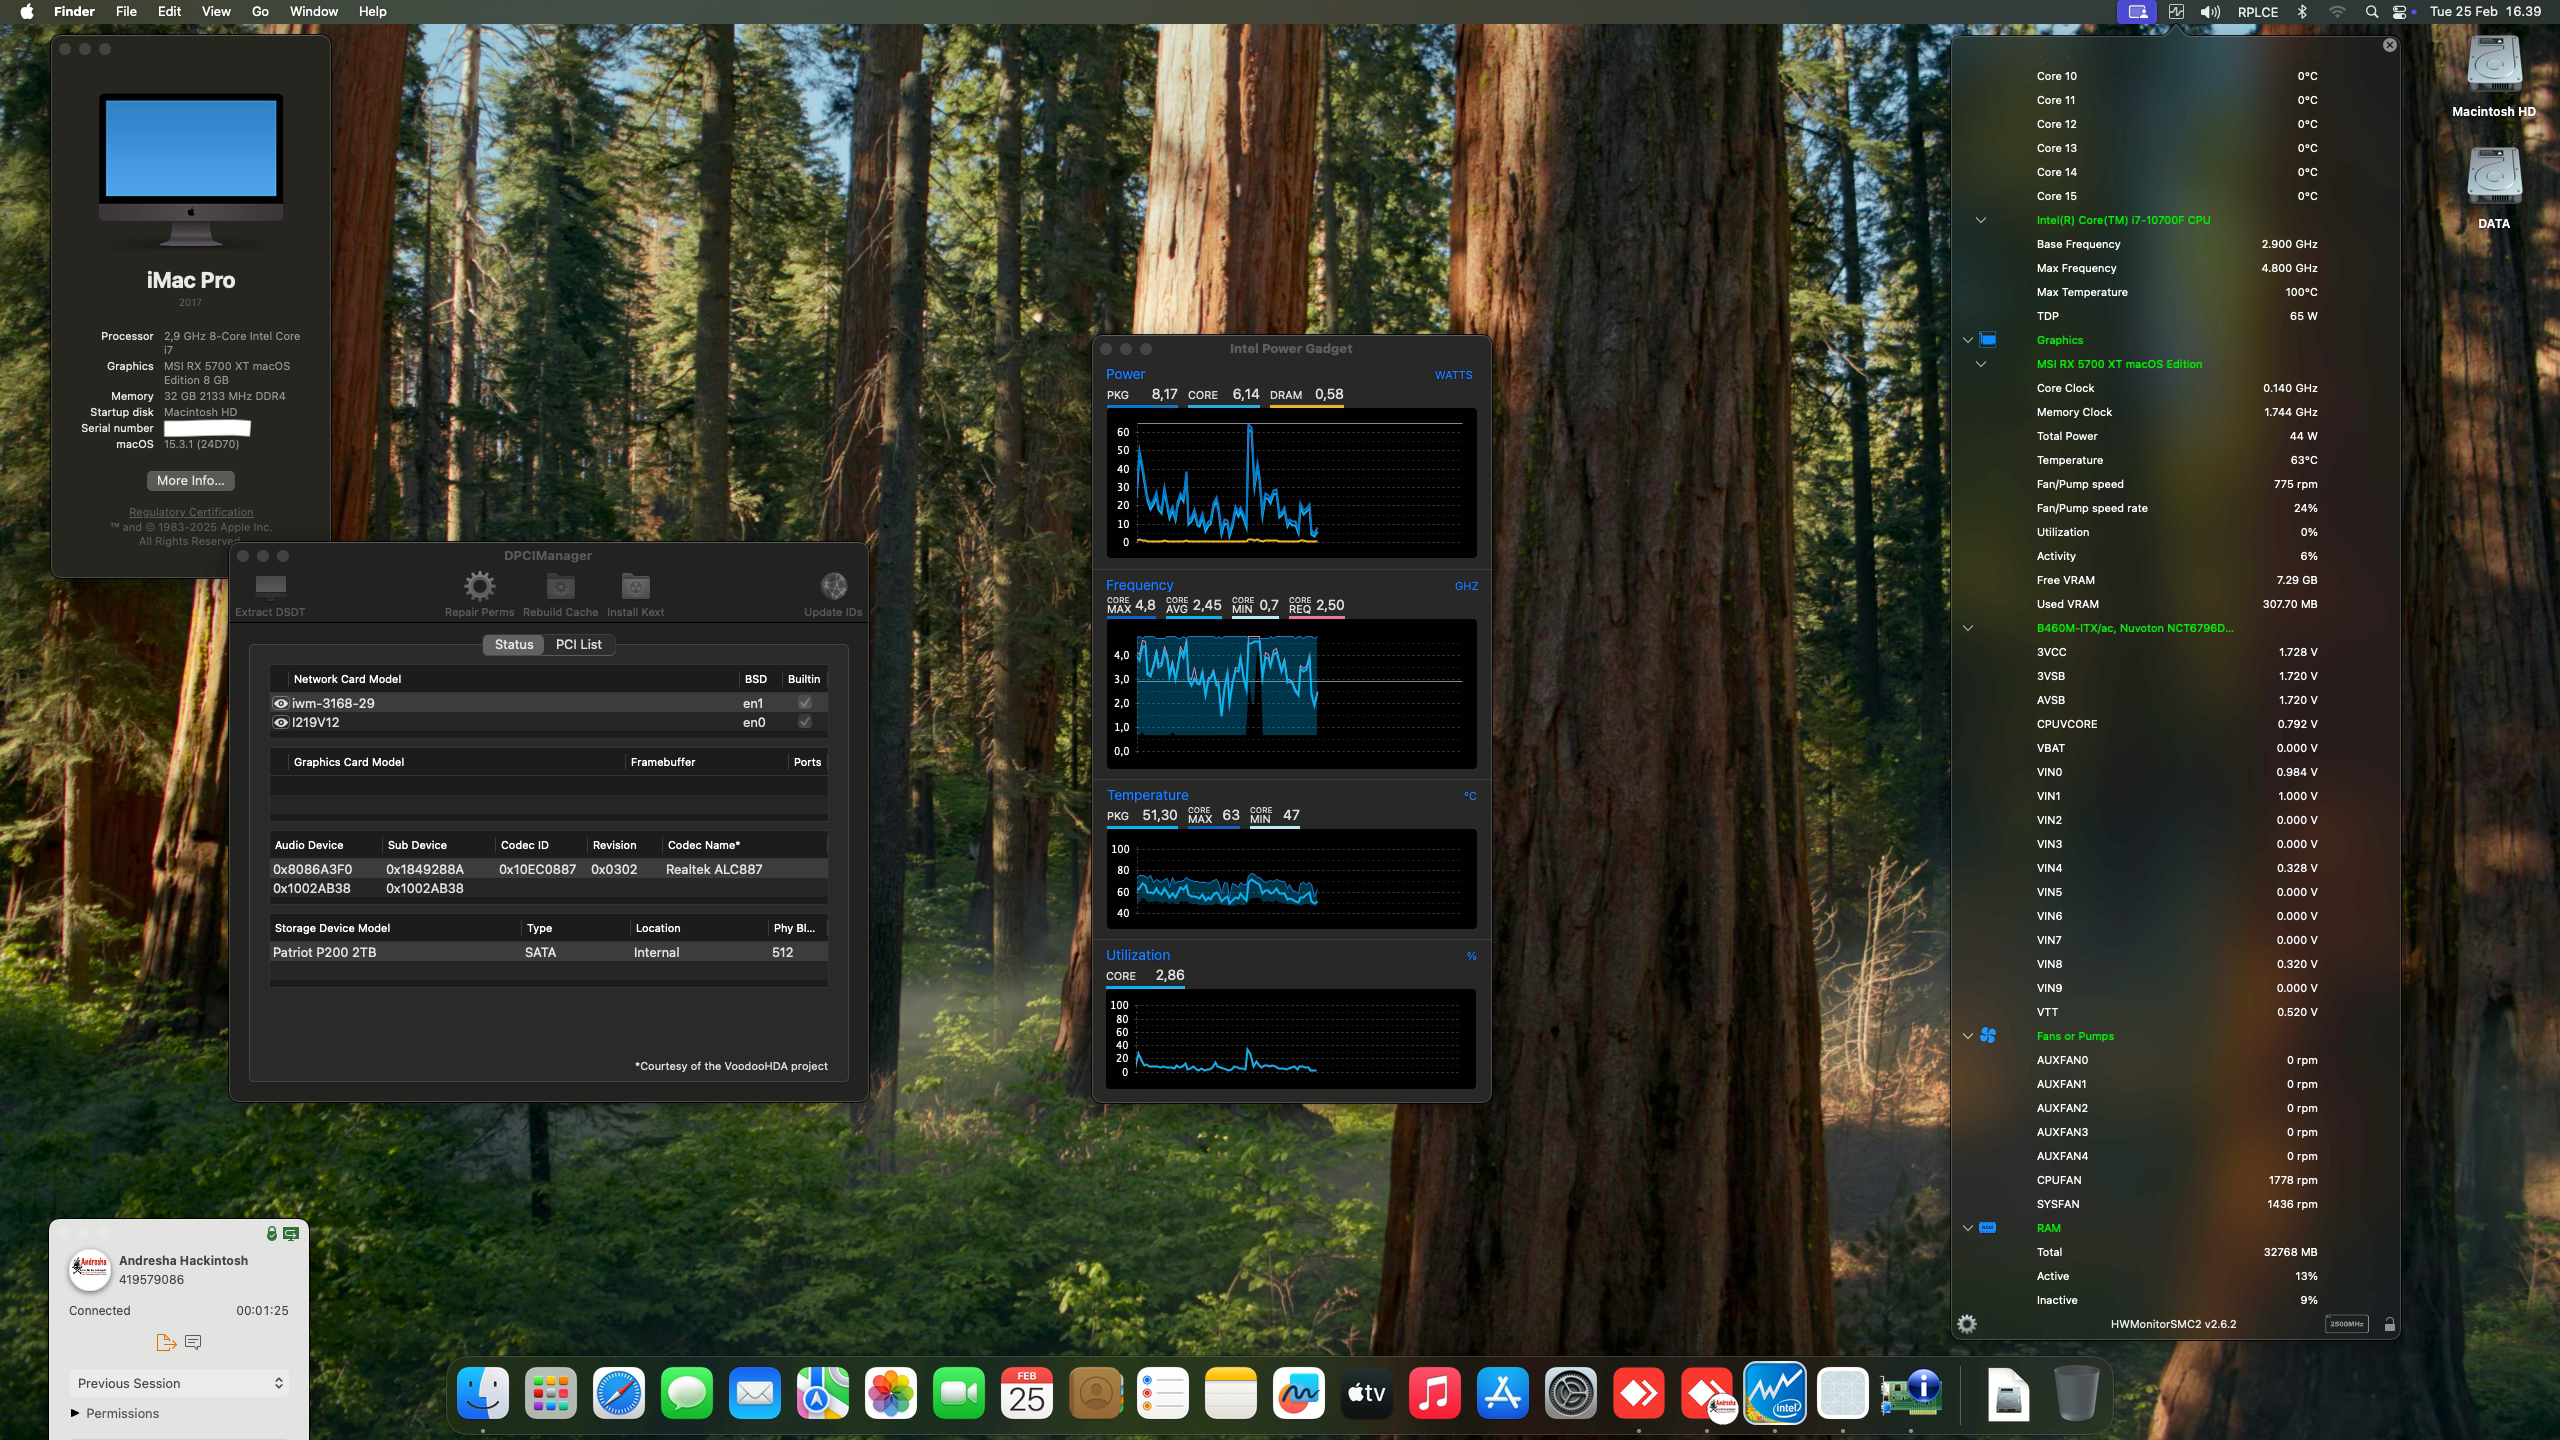
Task: Open the chat icon in AnyDesk session window
Action: (x=192, y=1341)
